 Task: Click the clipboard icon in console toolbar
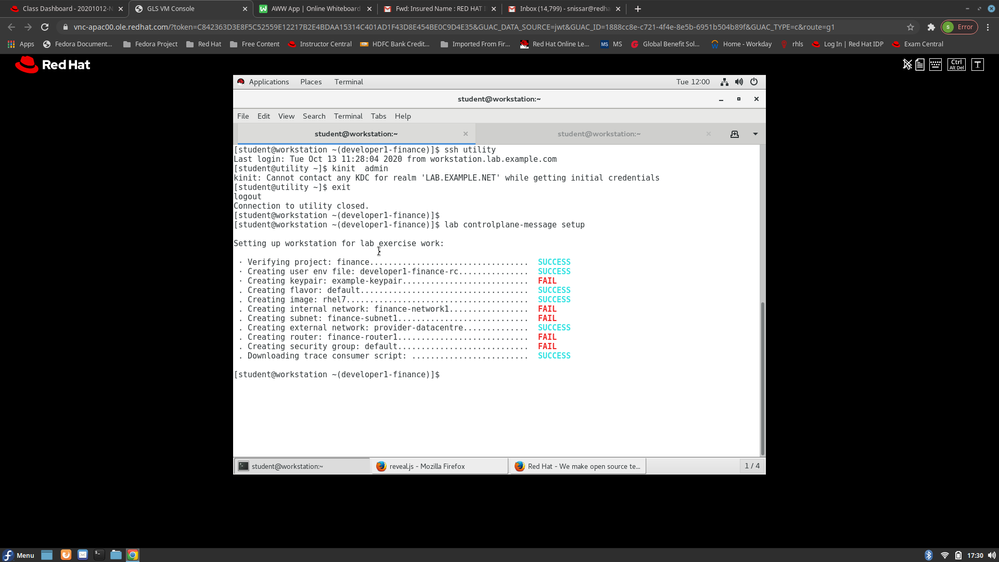point(920,65)
